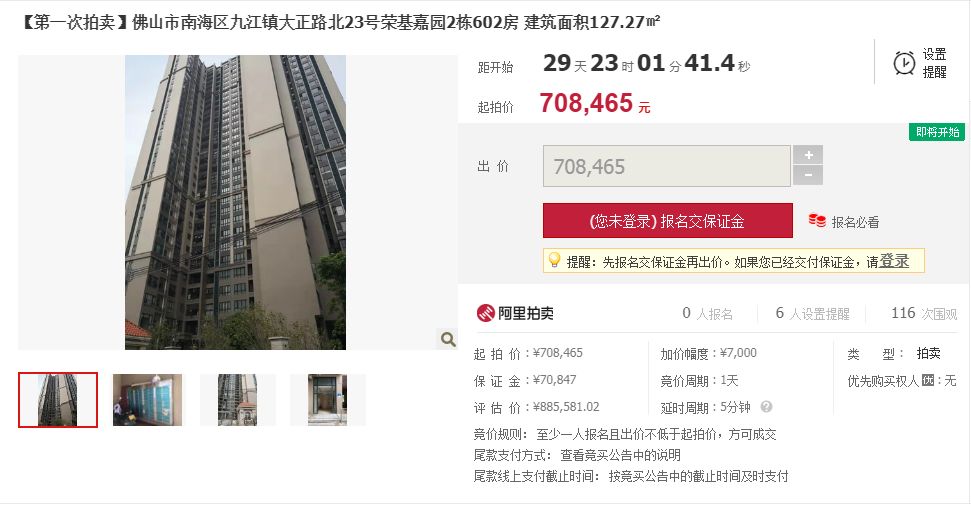Open the 报名必看 link
971x506 pixels.
855,222
